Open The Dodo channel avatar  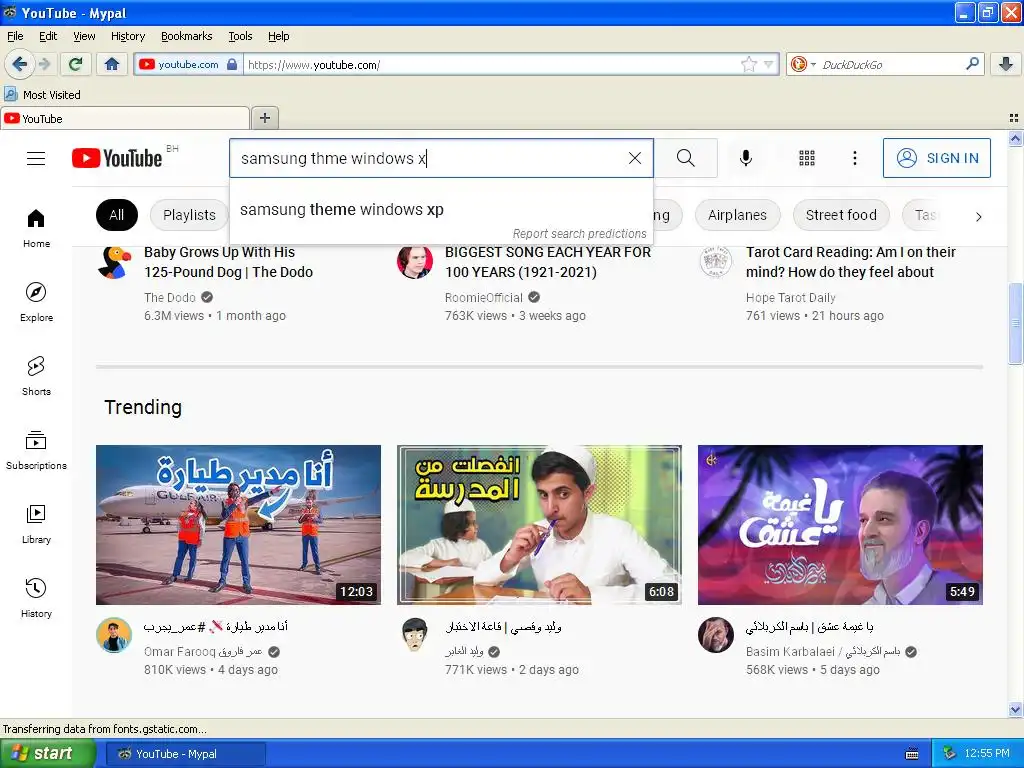114,263
